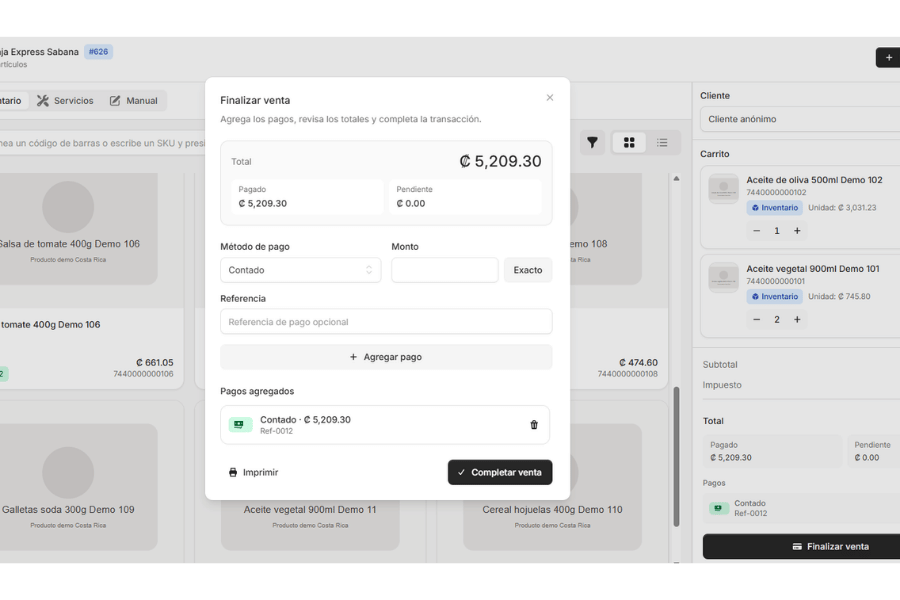This screenshot has width=900, height=600.
Task: Click the product list vertical scrollbar
Action: 676,456
